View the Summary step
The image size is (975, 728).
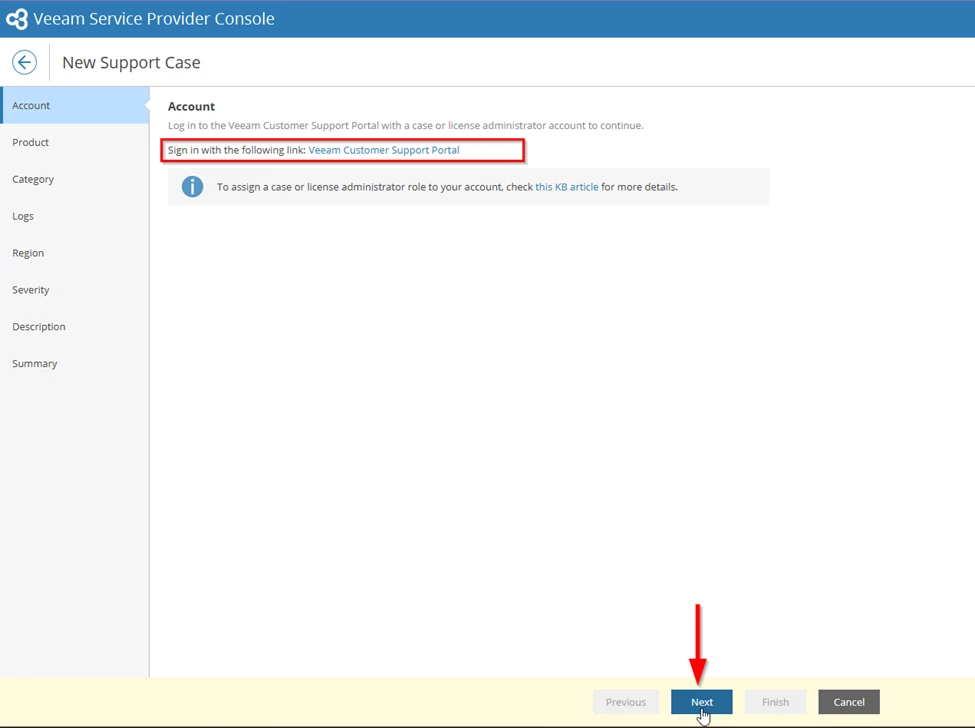75,363
